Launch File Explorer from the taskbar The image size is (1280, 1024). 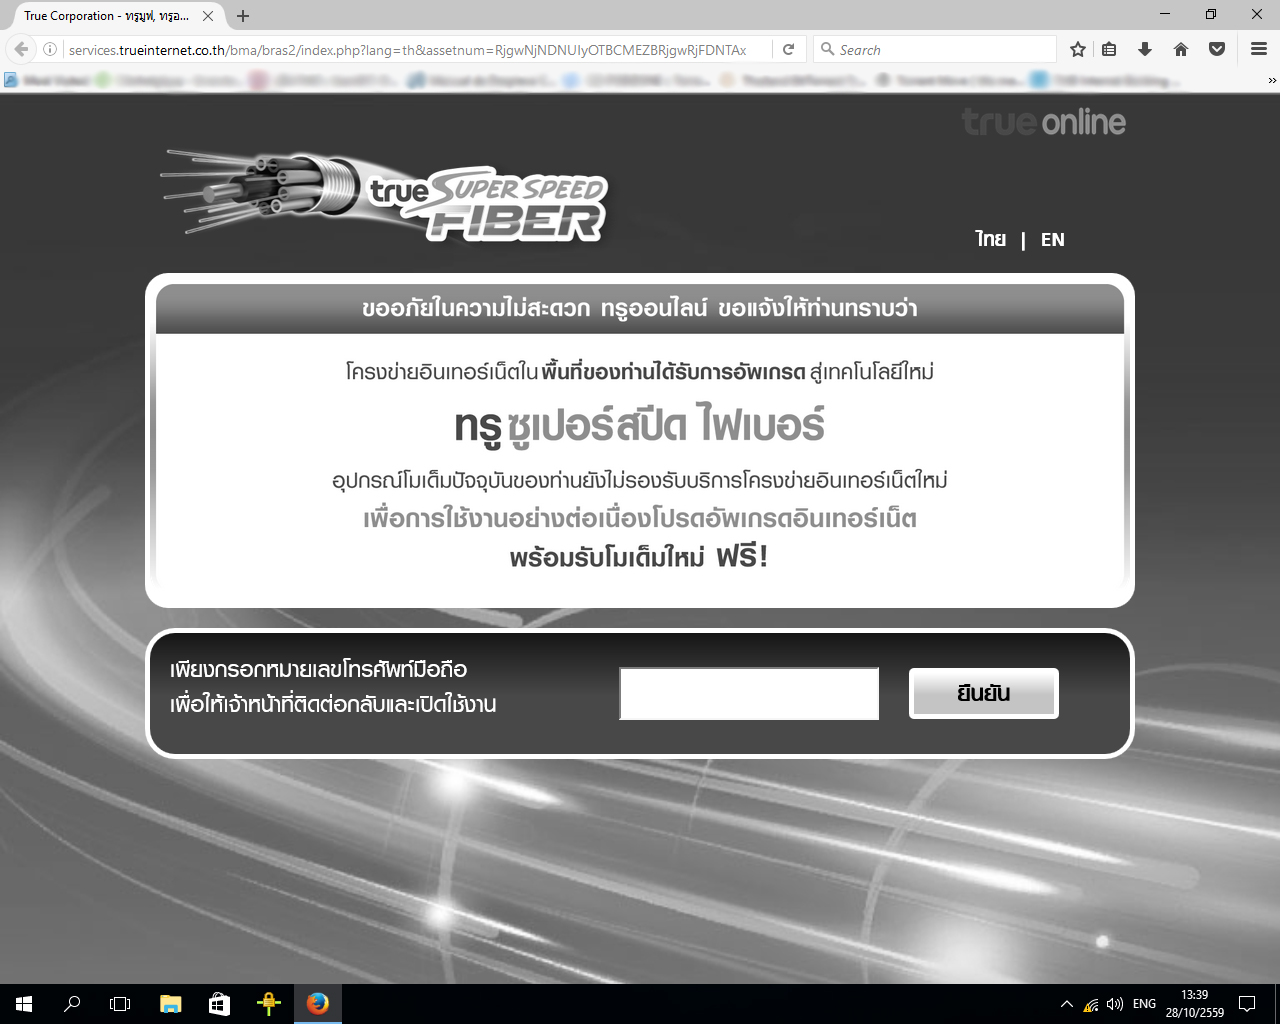170,1004
